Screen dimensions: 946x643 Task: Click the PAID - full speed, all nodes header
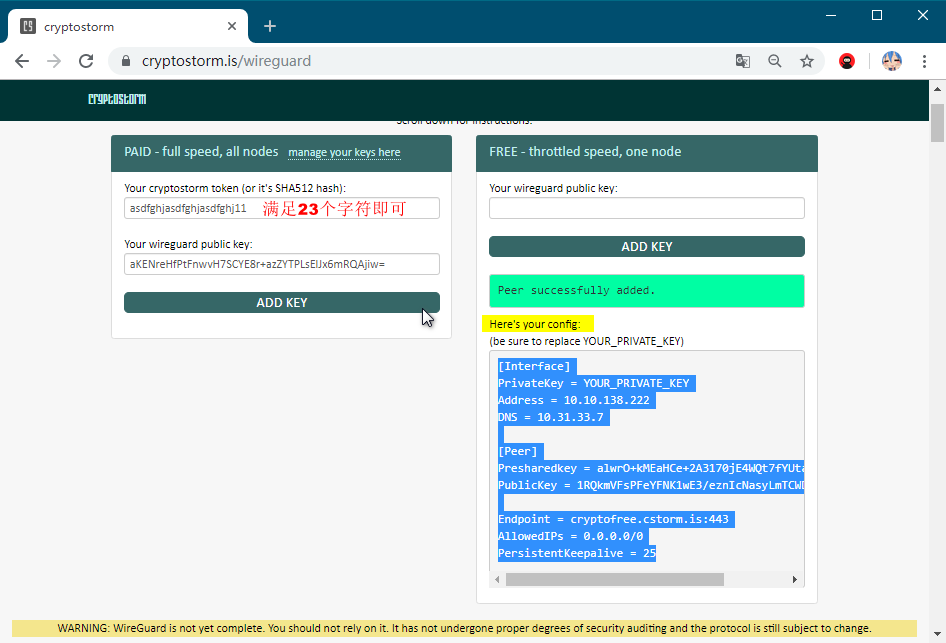pyautogui.click(x=202, y=151)
